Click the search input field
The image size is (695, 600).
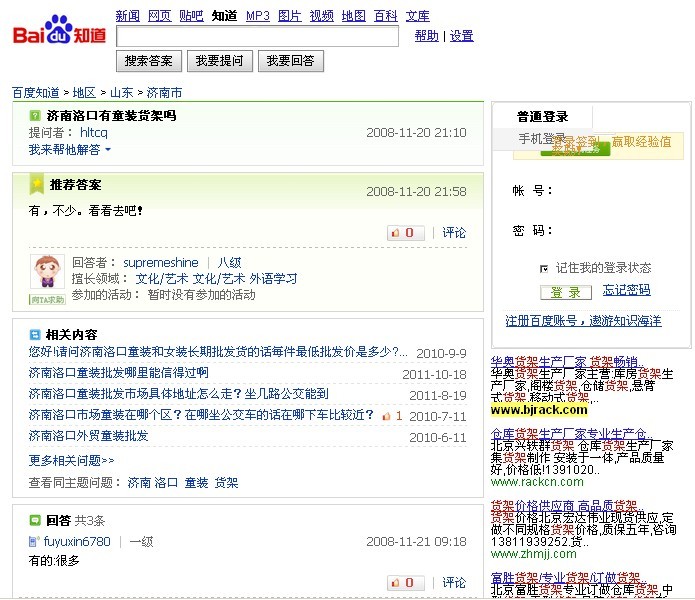coord(257,37)
